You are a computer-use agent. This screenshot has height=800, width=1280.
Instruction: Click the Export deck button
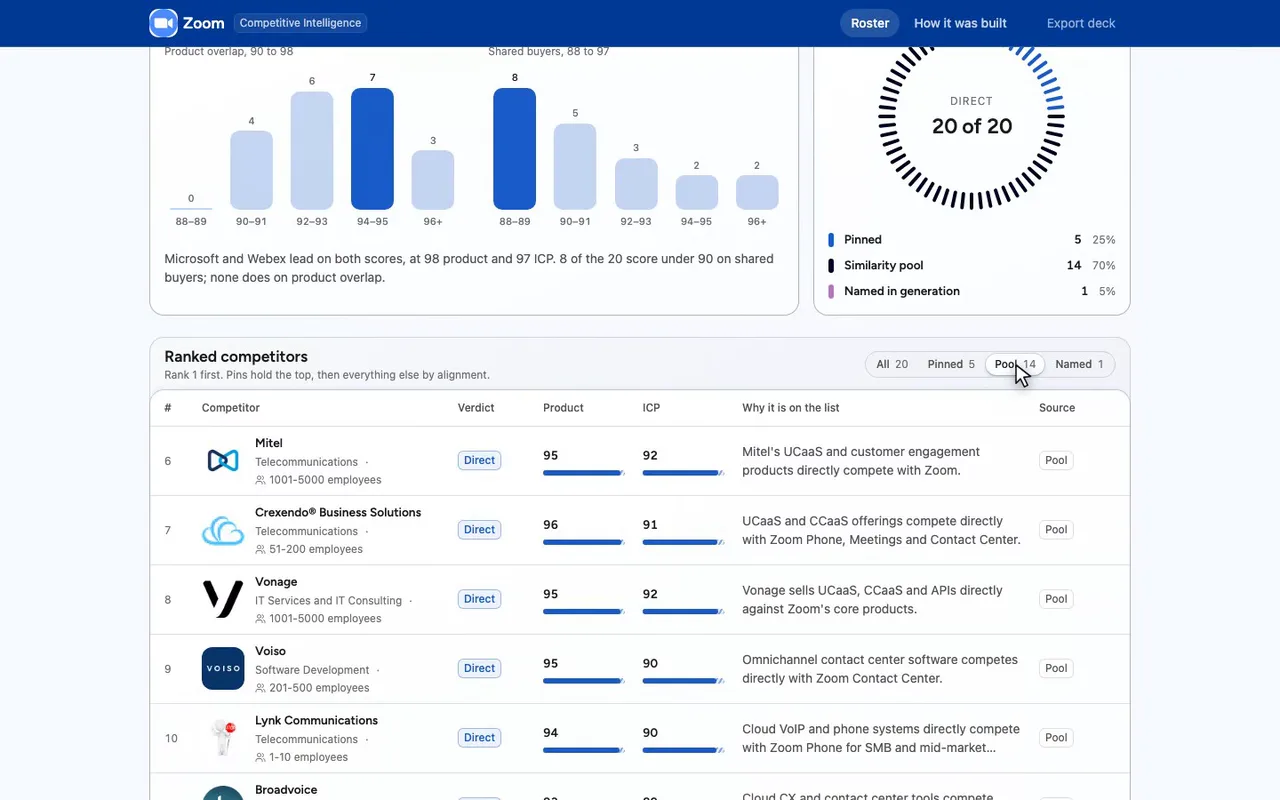pos(1081,23)
